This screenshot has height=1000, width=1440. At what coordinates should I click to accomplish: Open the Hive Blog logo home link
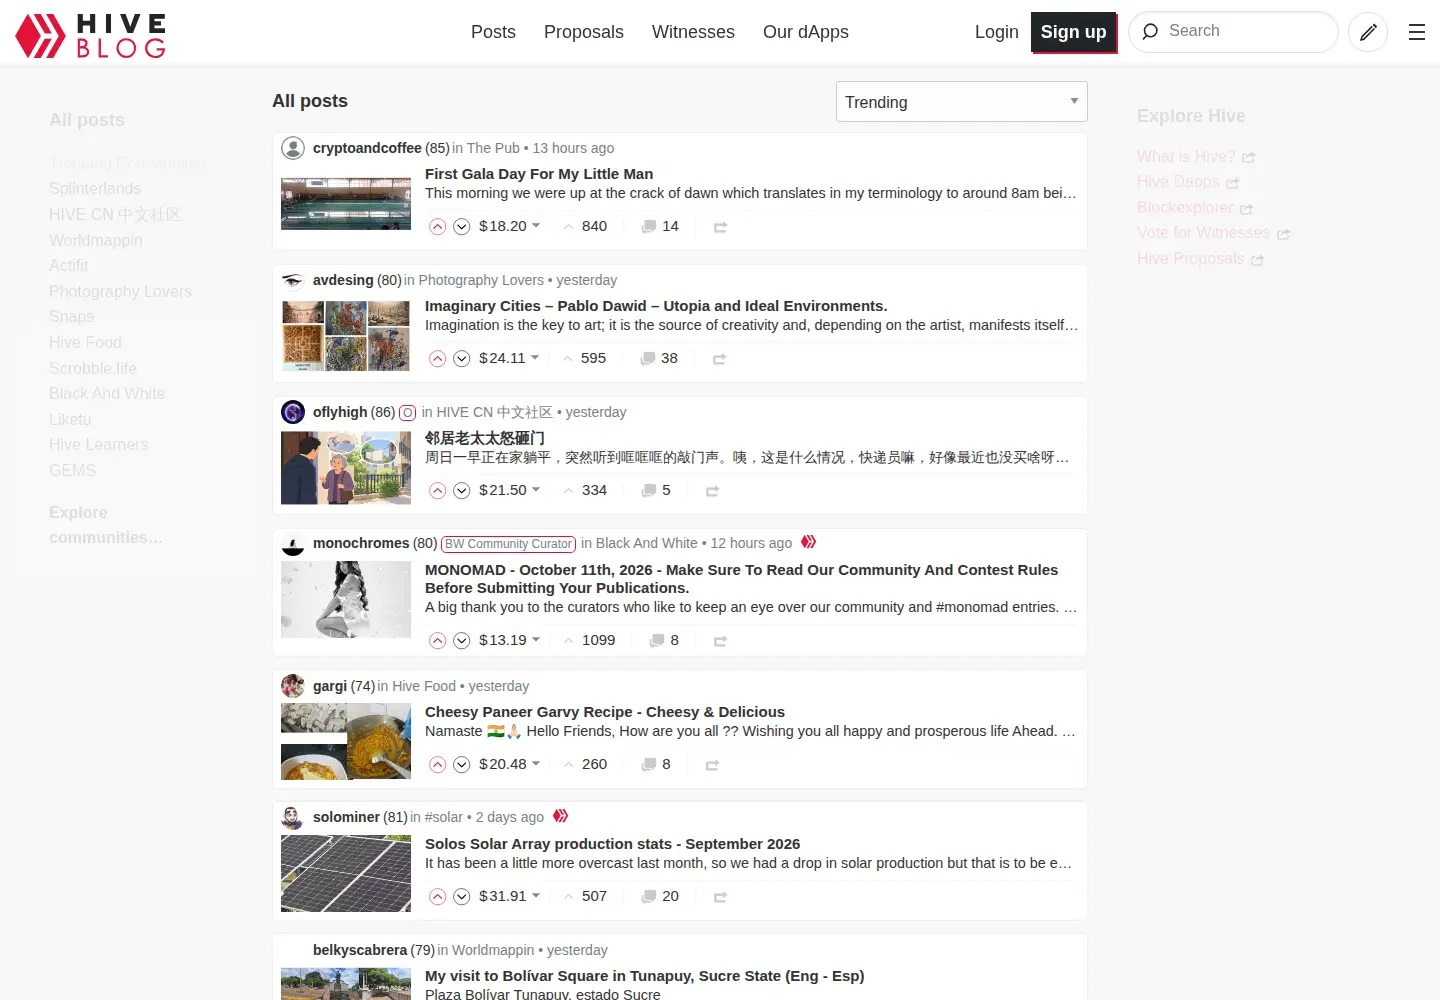[x=91, y=35]
